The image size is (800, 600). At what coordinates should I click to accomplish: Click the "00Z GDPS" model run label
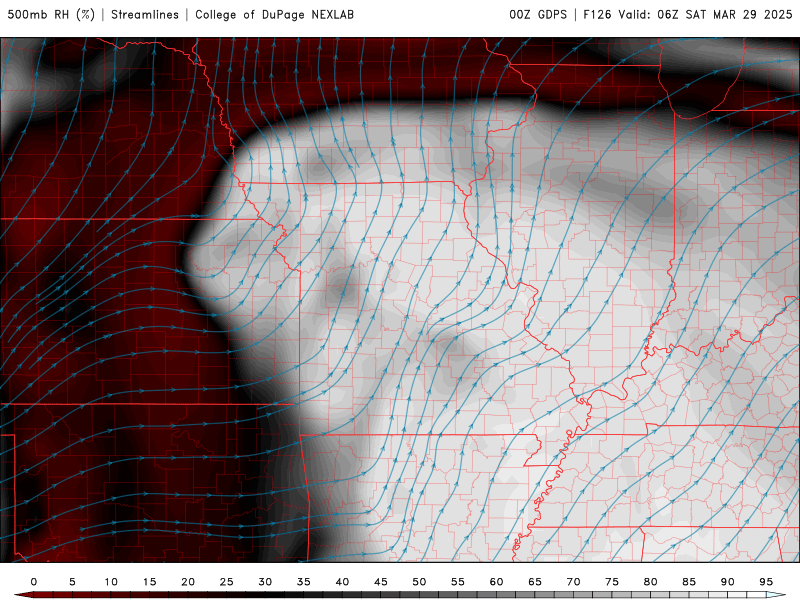[538, 15]
